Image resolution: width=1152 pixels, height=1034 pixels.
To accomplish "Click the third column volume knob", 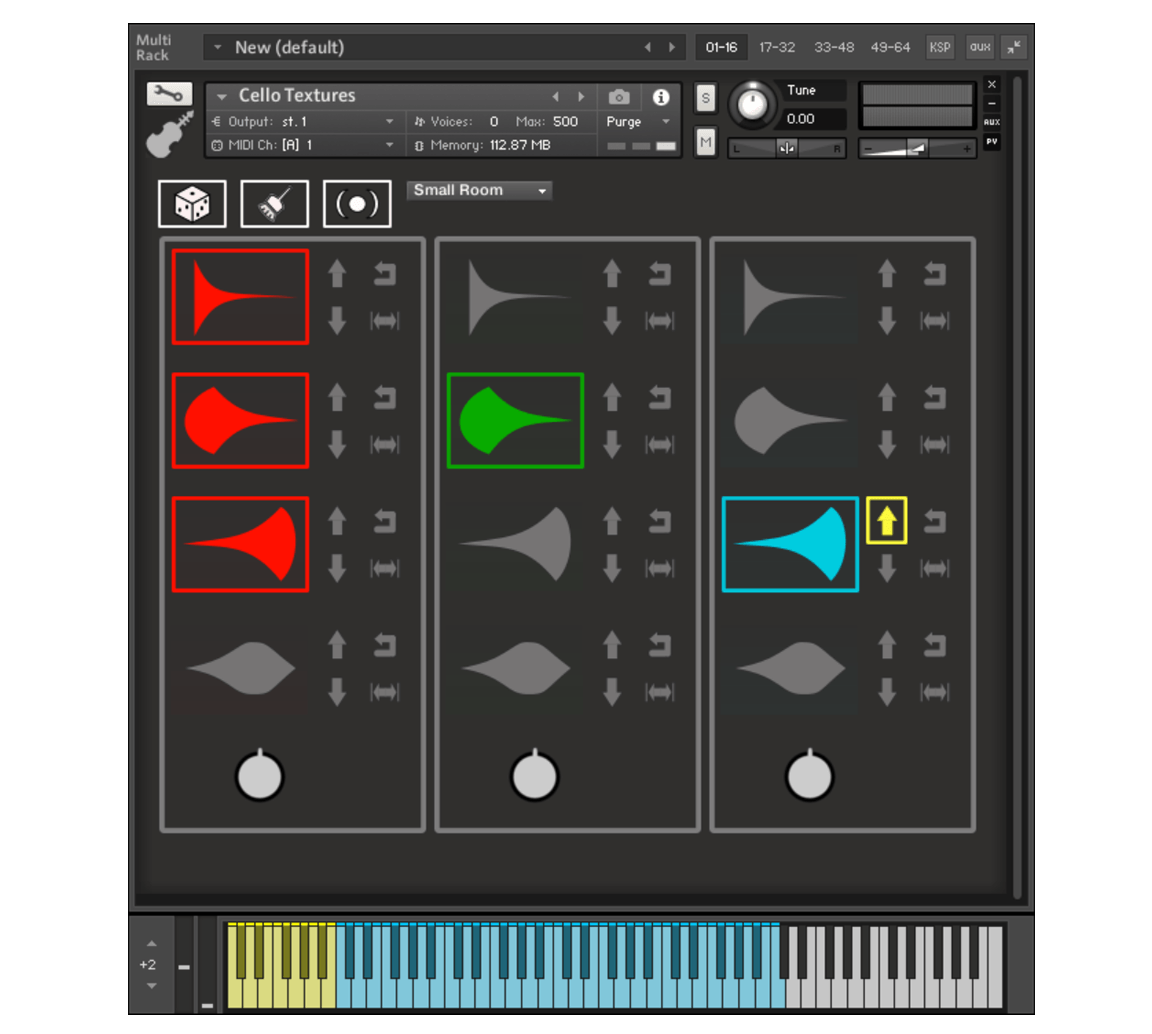I will [x=809, y=775].
